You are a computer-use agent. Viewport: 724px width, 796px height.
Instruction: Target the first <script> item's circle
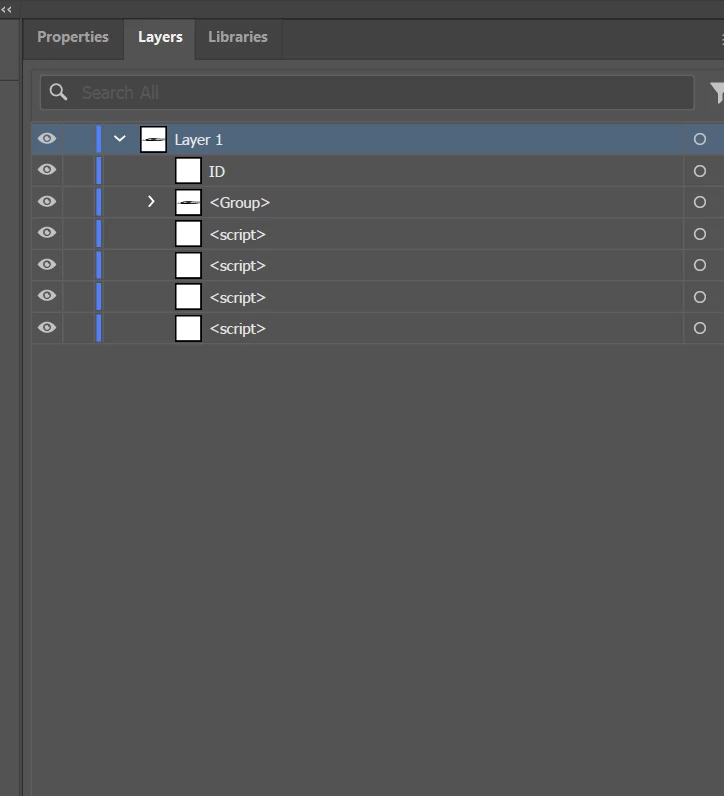(x=700, y=234)
